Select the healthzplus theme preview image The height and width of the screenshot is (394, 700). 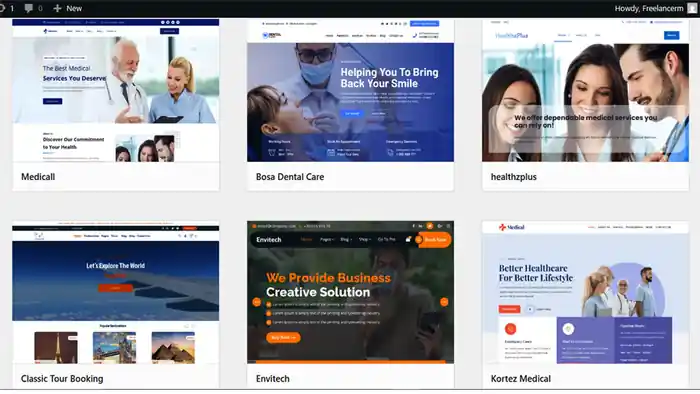[585, 90]
